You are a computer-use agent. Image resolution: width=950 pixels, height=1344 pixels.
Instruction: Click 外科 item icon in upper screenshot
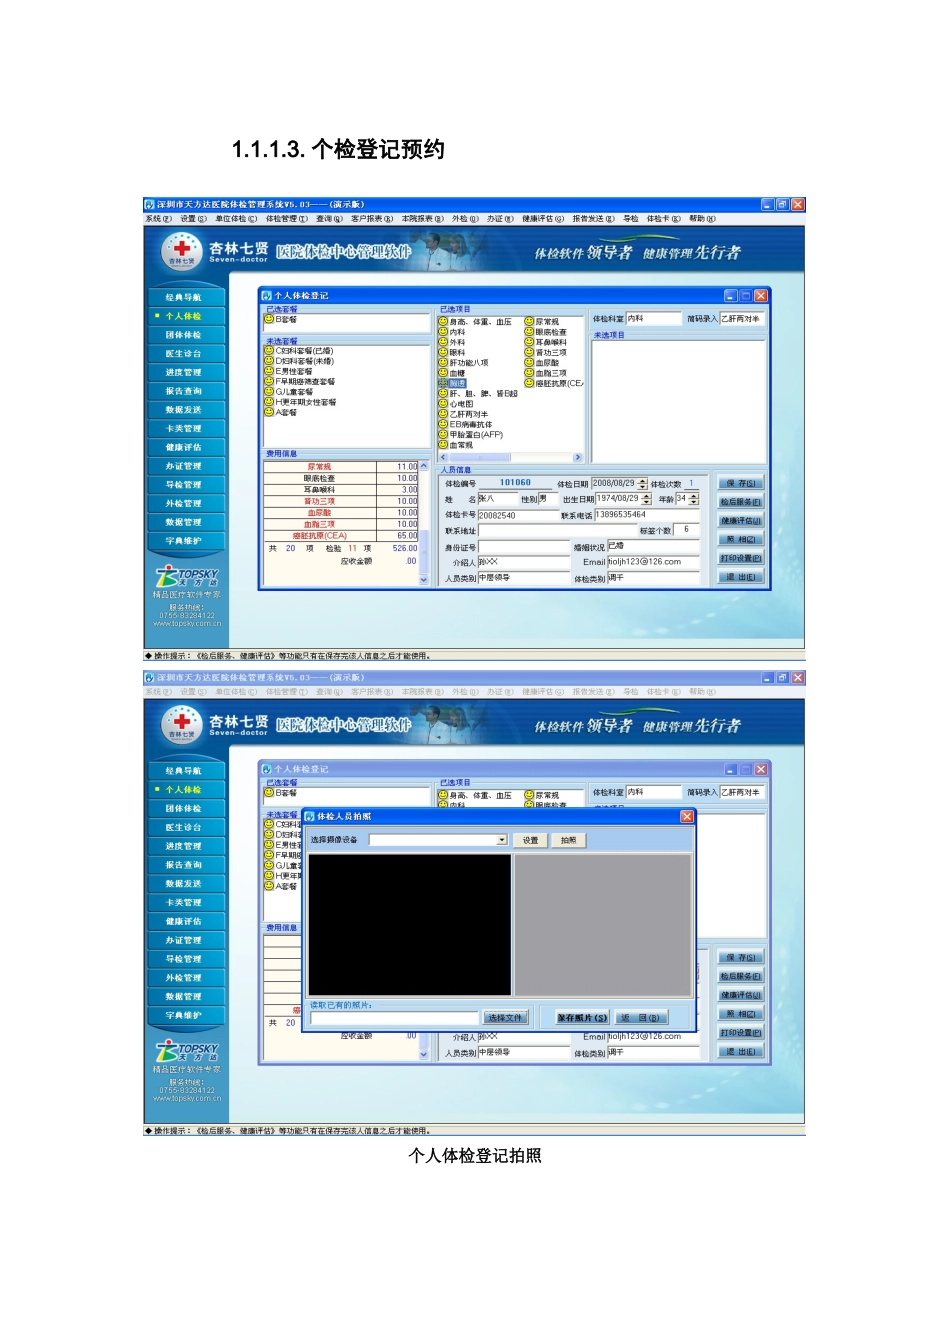point(443,342)
